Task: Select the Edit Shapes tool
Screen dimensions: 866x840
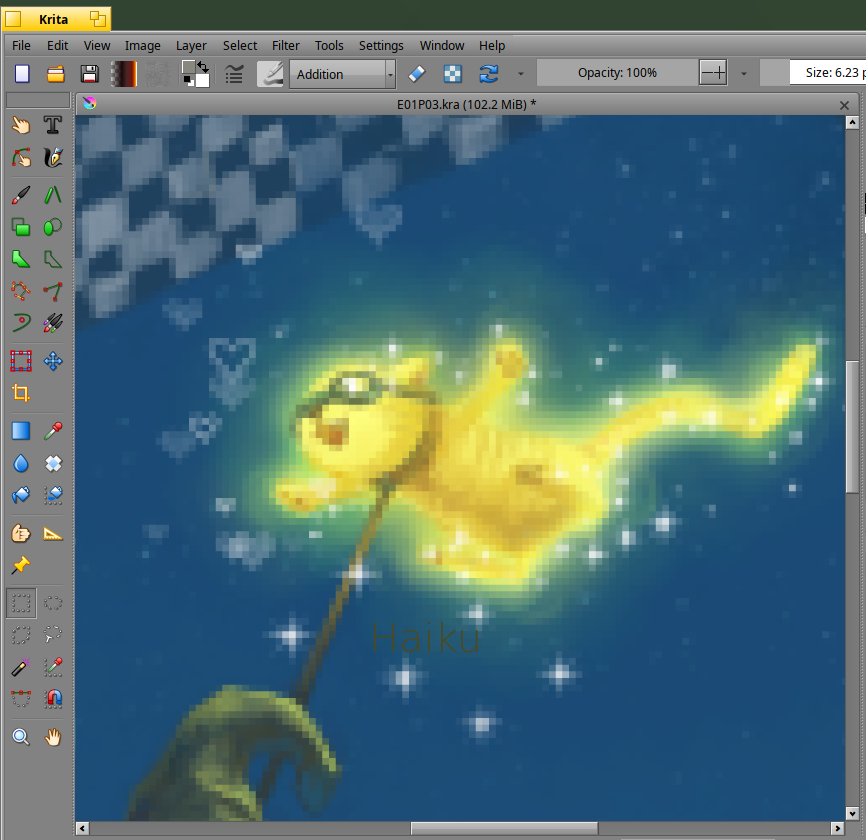Action: (x=21, y=158)
